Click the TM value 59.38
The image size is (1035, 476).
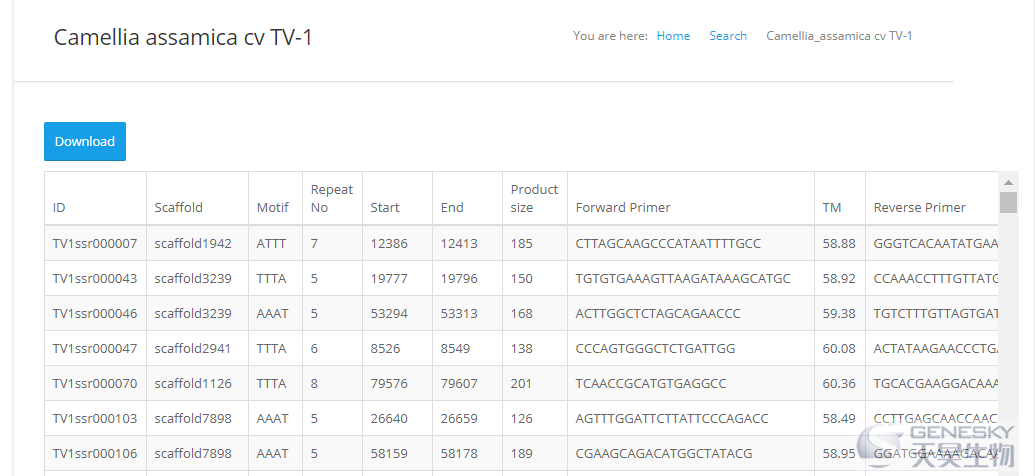coord(840,314)
